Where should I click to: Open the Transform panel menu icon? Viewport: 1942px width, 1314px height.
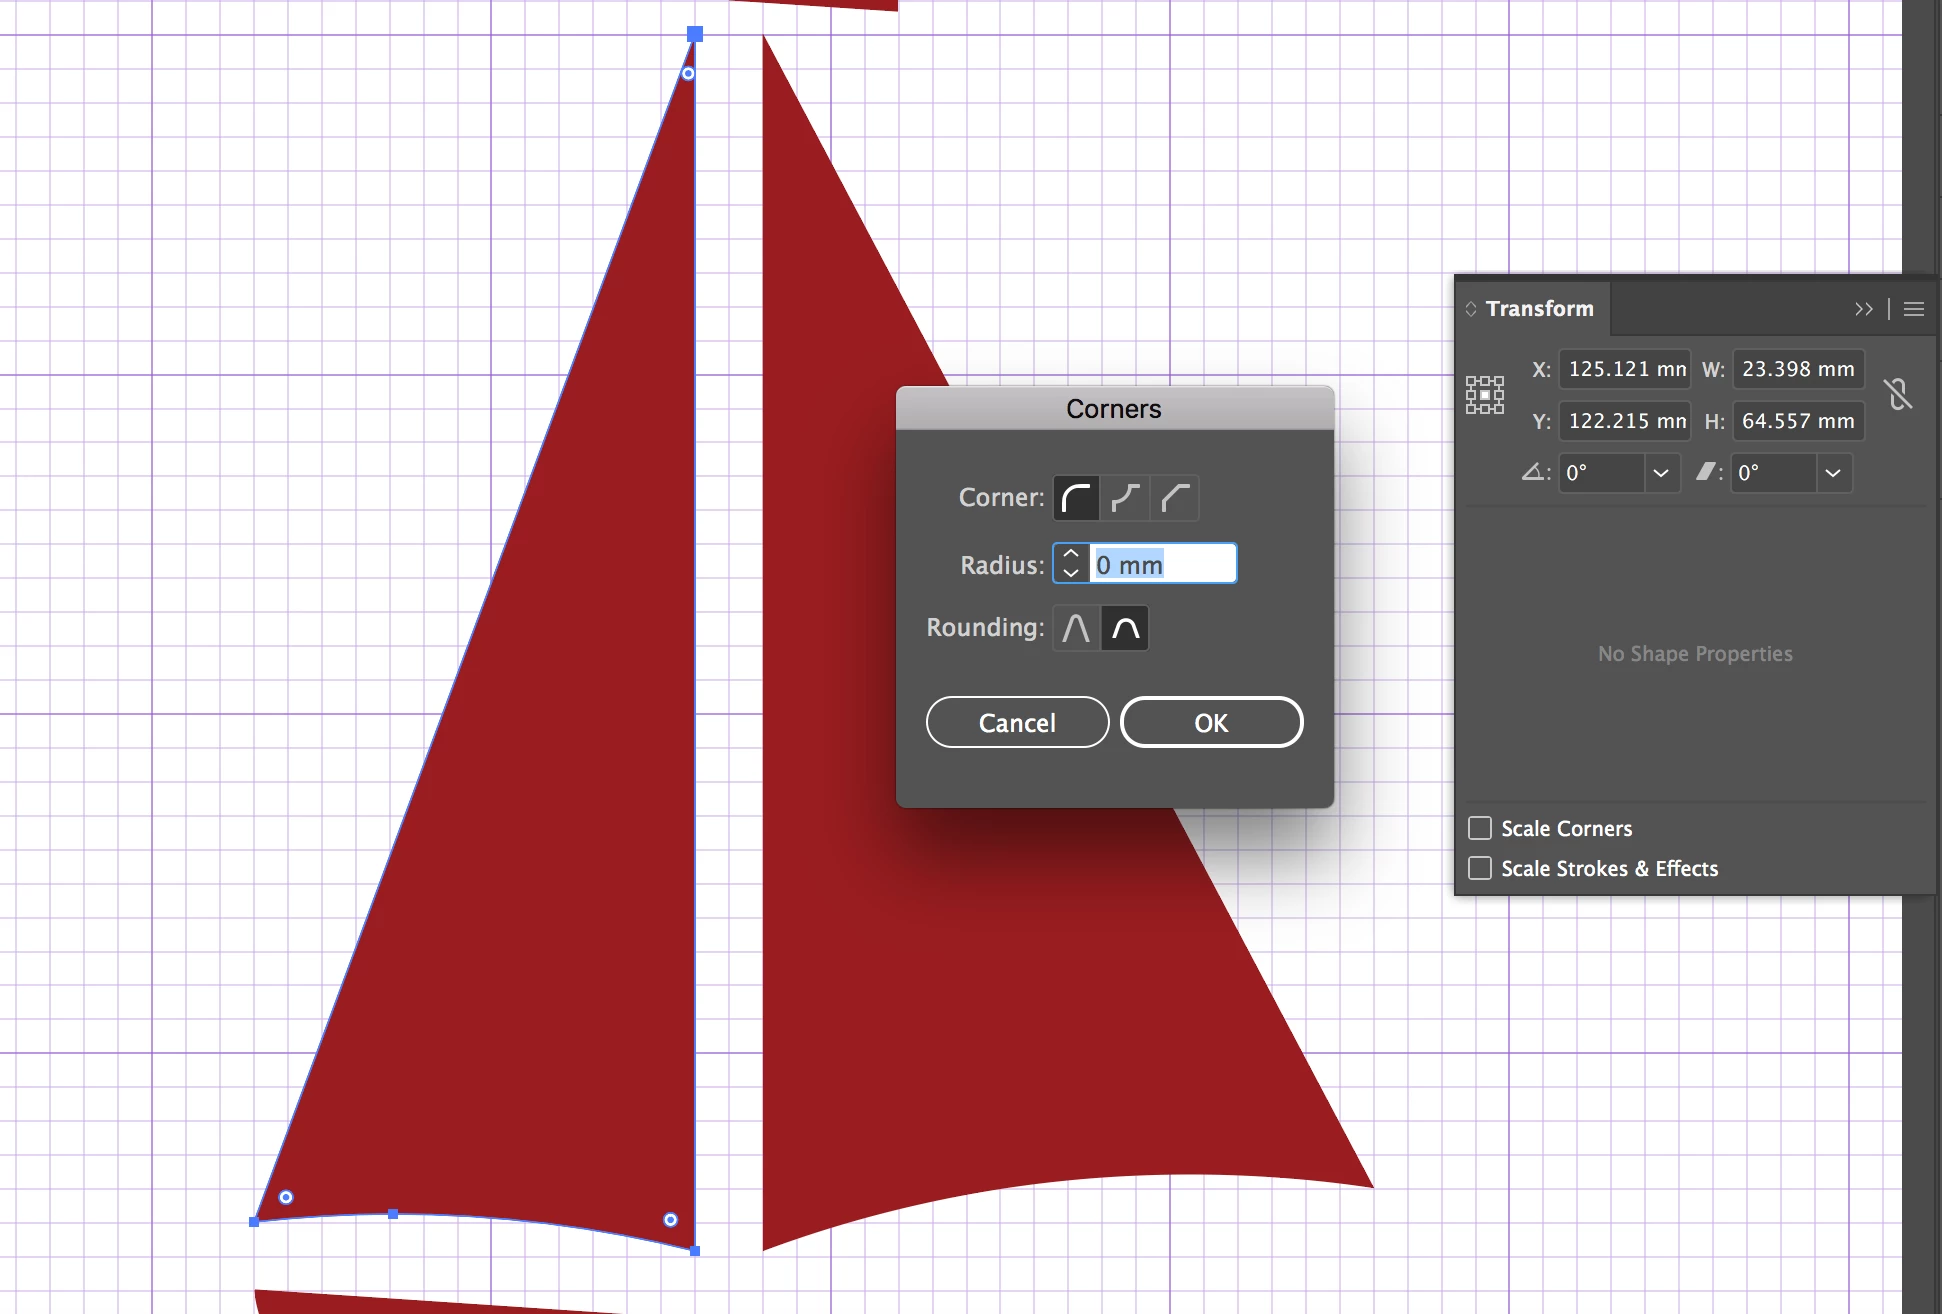1914,309
